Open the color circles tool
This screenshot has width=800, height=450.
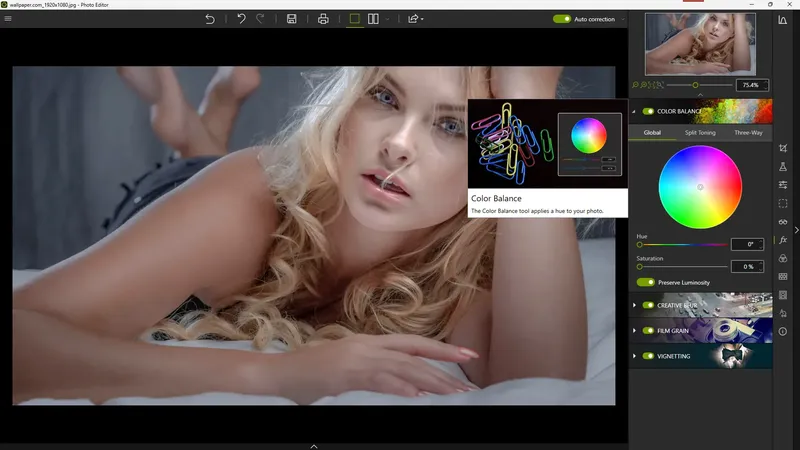pos(783,258)
